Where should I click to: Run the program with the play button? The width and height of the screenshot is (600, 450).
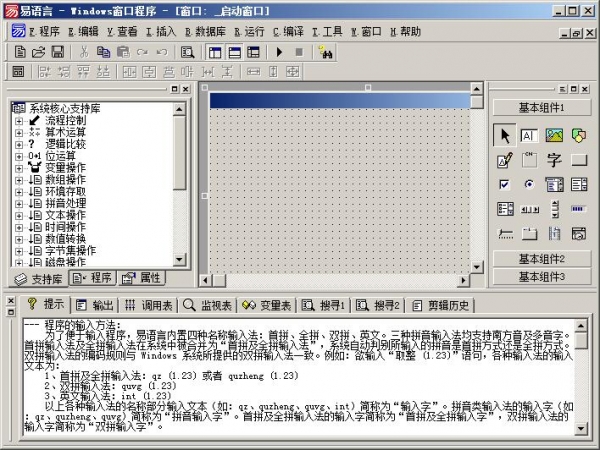click(279, 52)
